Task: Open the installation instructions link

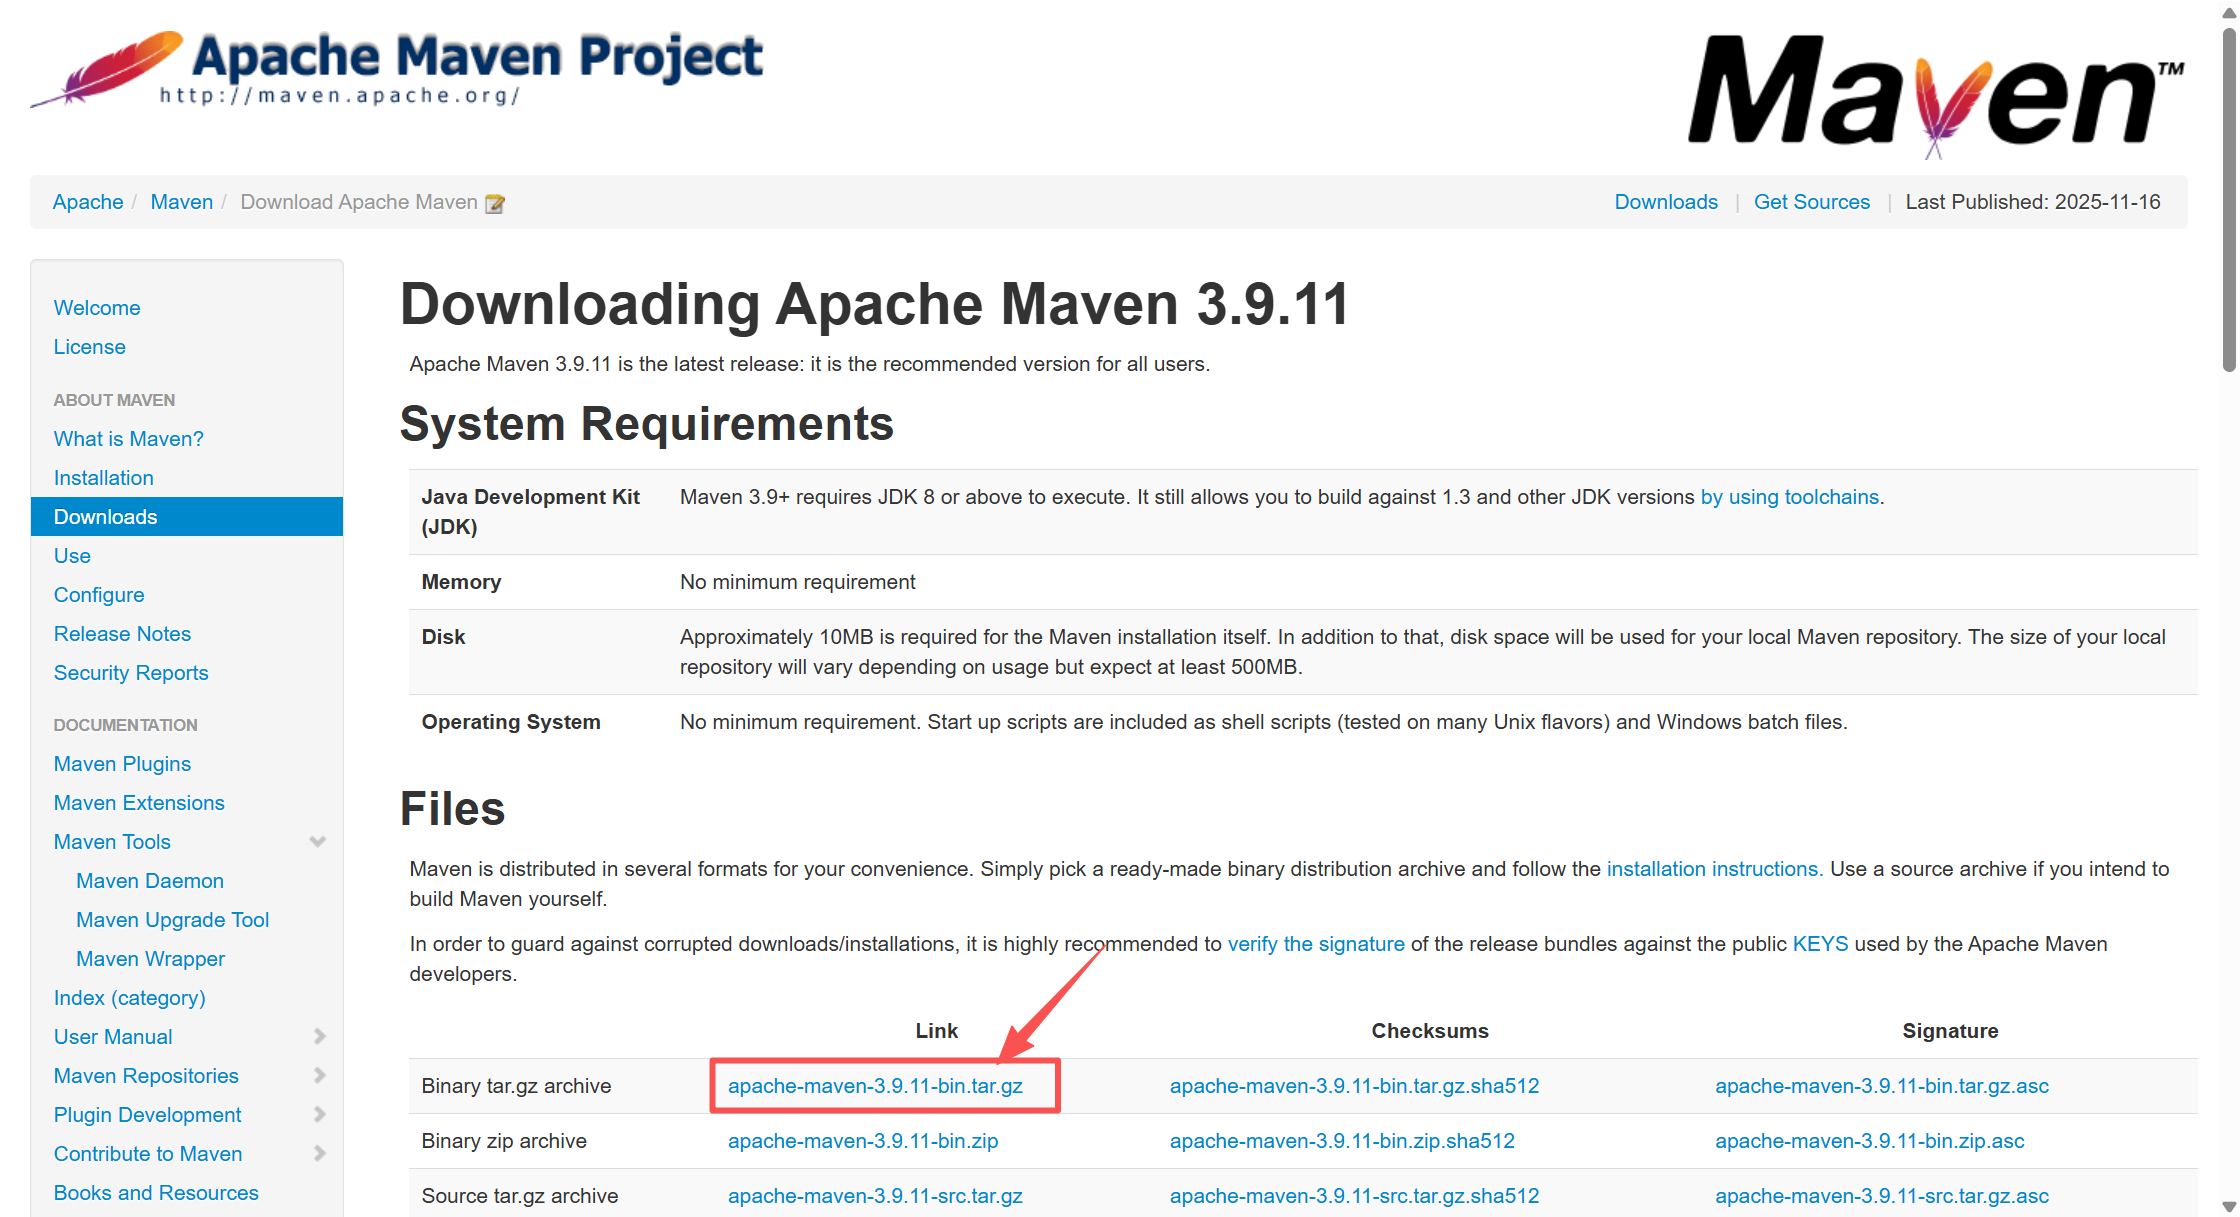Action: pos(1713,869)
